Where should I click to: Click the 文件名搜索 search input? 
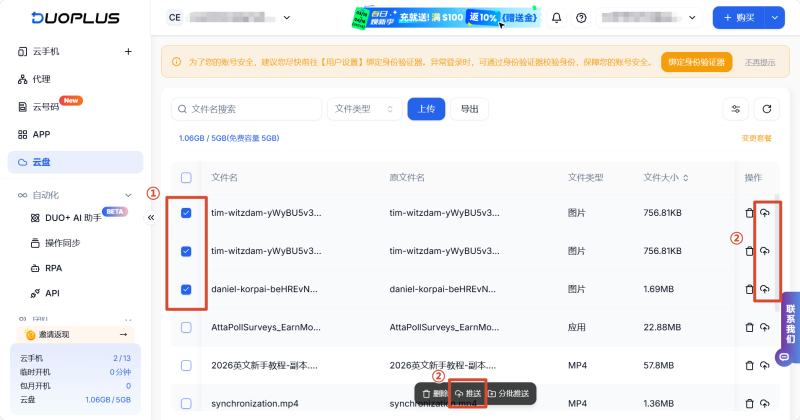246,109
